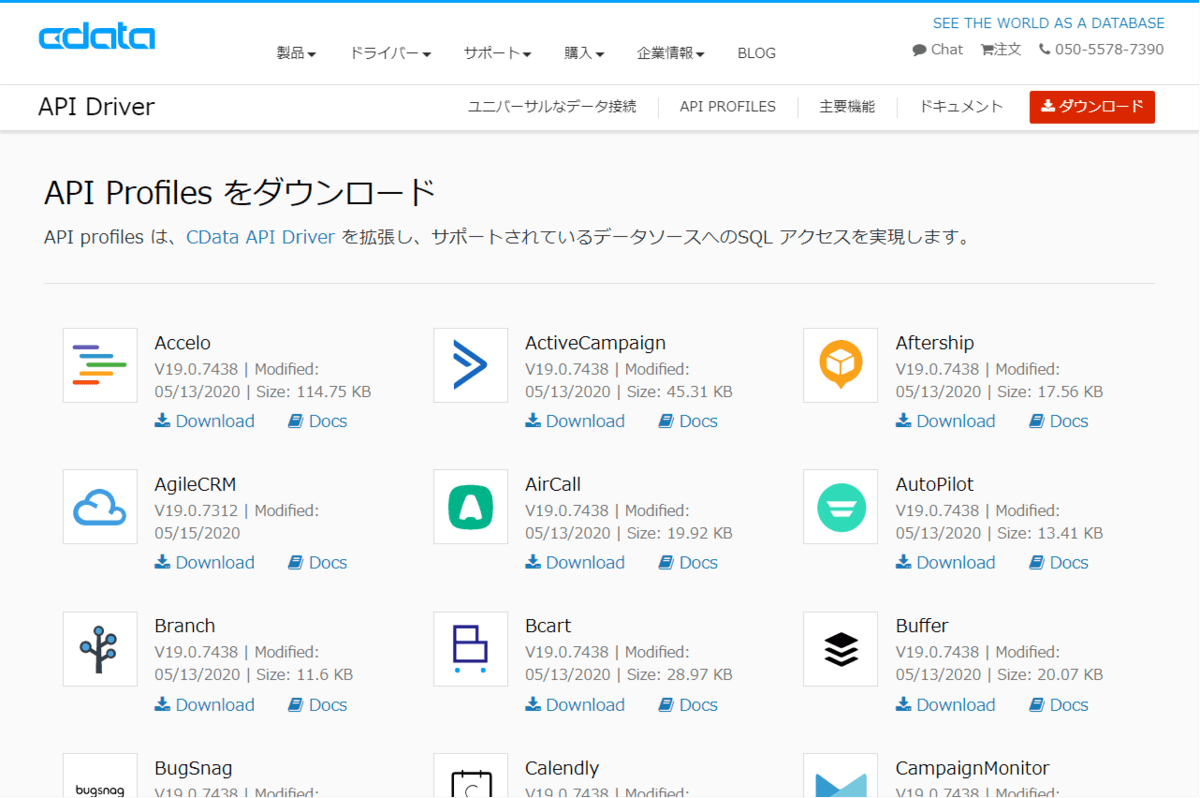Open the Buffer layers logo
The width and height of the screenshot is (1200, 798).
pyautogui.click(x=841, y=649)
